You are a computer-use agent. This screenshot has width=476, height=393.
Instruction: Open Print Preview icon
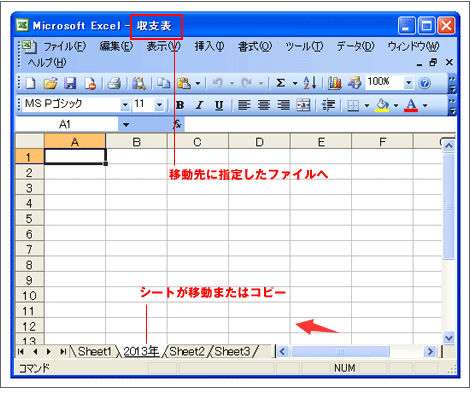[139, 83]
